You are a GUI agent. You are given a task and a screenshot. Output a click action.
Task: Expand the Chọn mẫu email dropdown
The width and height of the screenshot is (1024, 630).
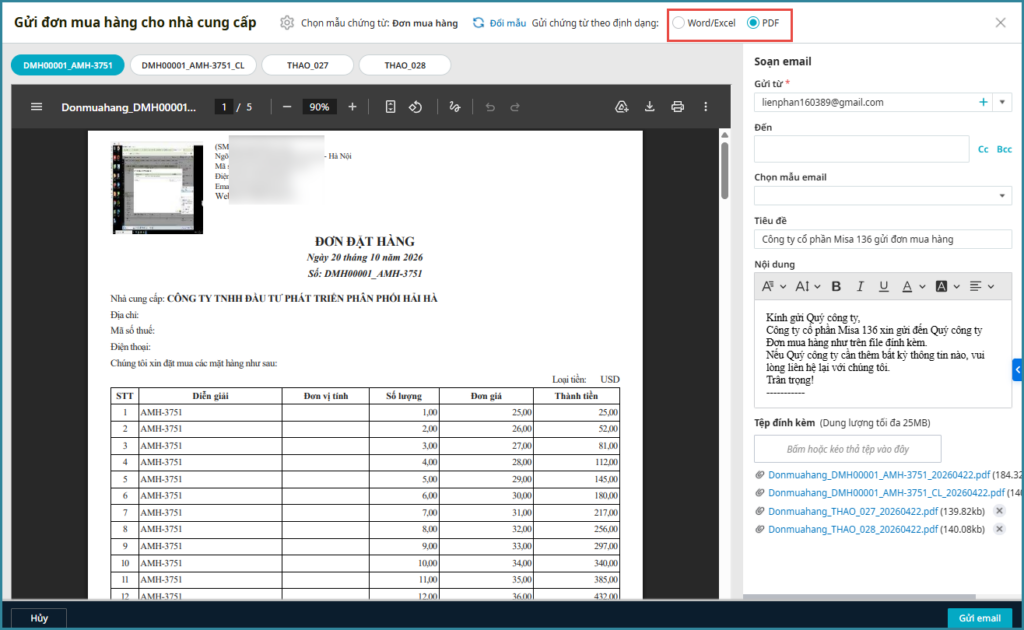click(x=1001, y=196)
